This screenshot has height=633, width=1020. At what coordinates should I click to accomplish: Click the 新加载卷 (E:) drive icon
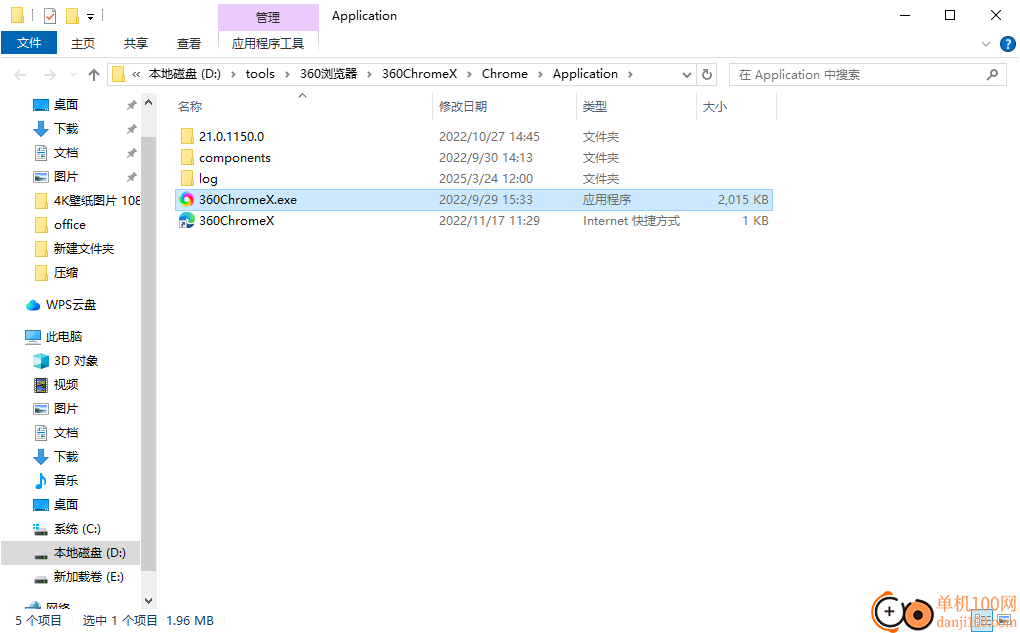pyautogui.click(x=41, y=578)
